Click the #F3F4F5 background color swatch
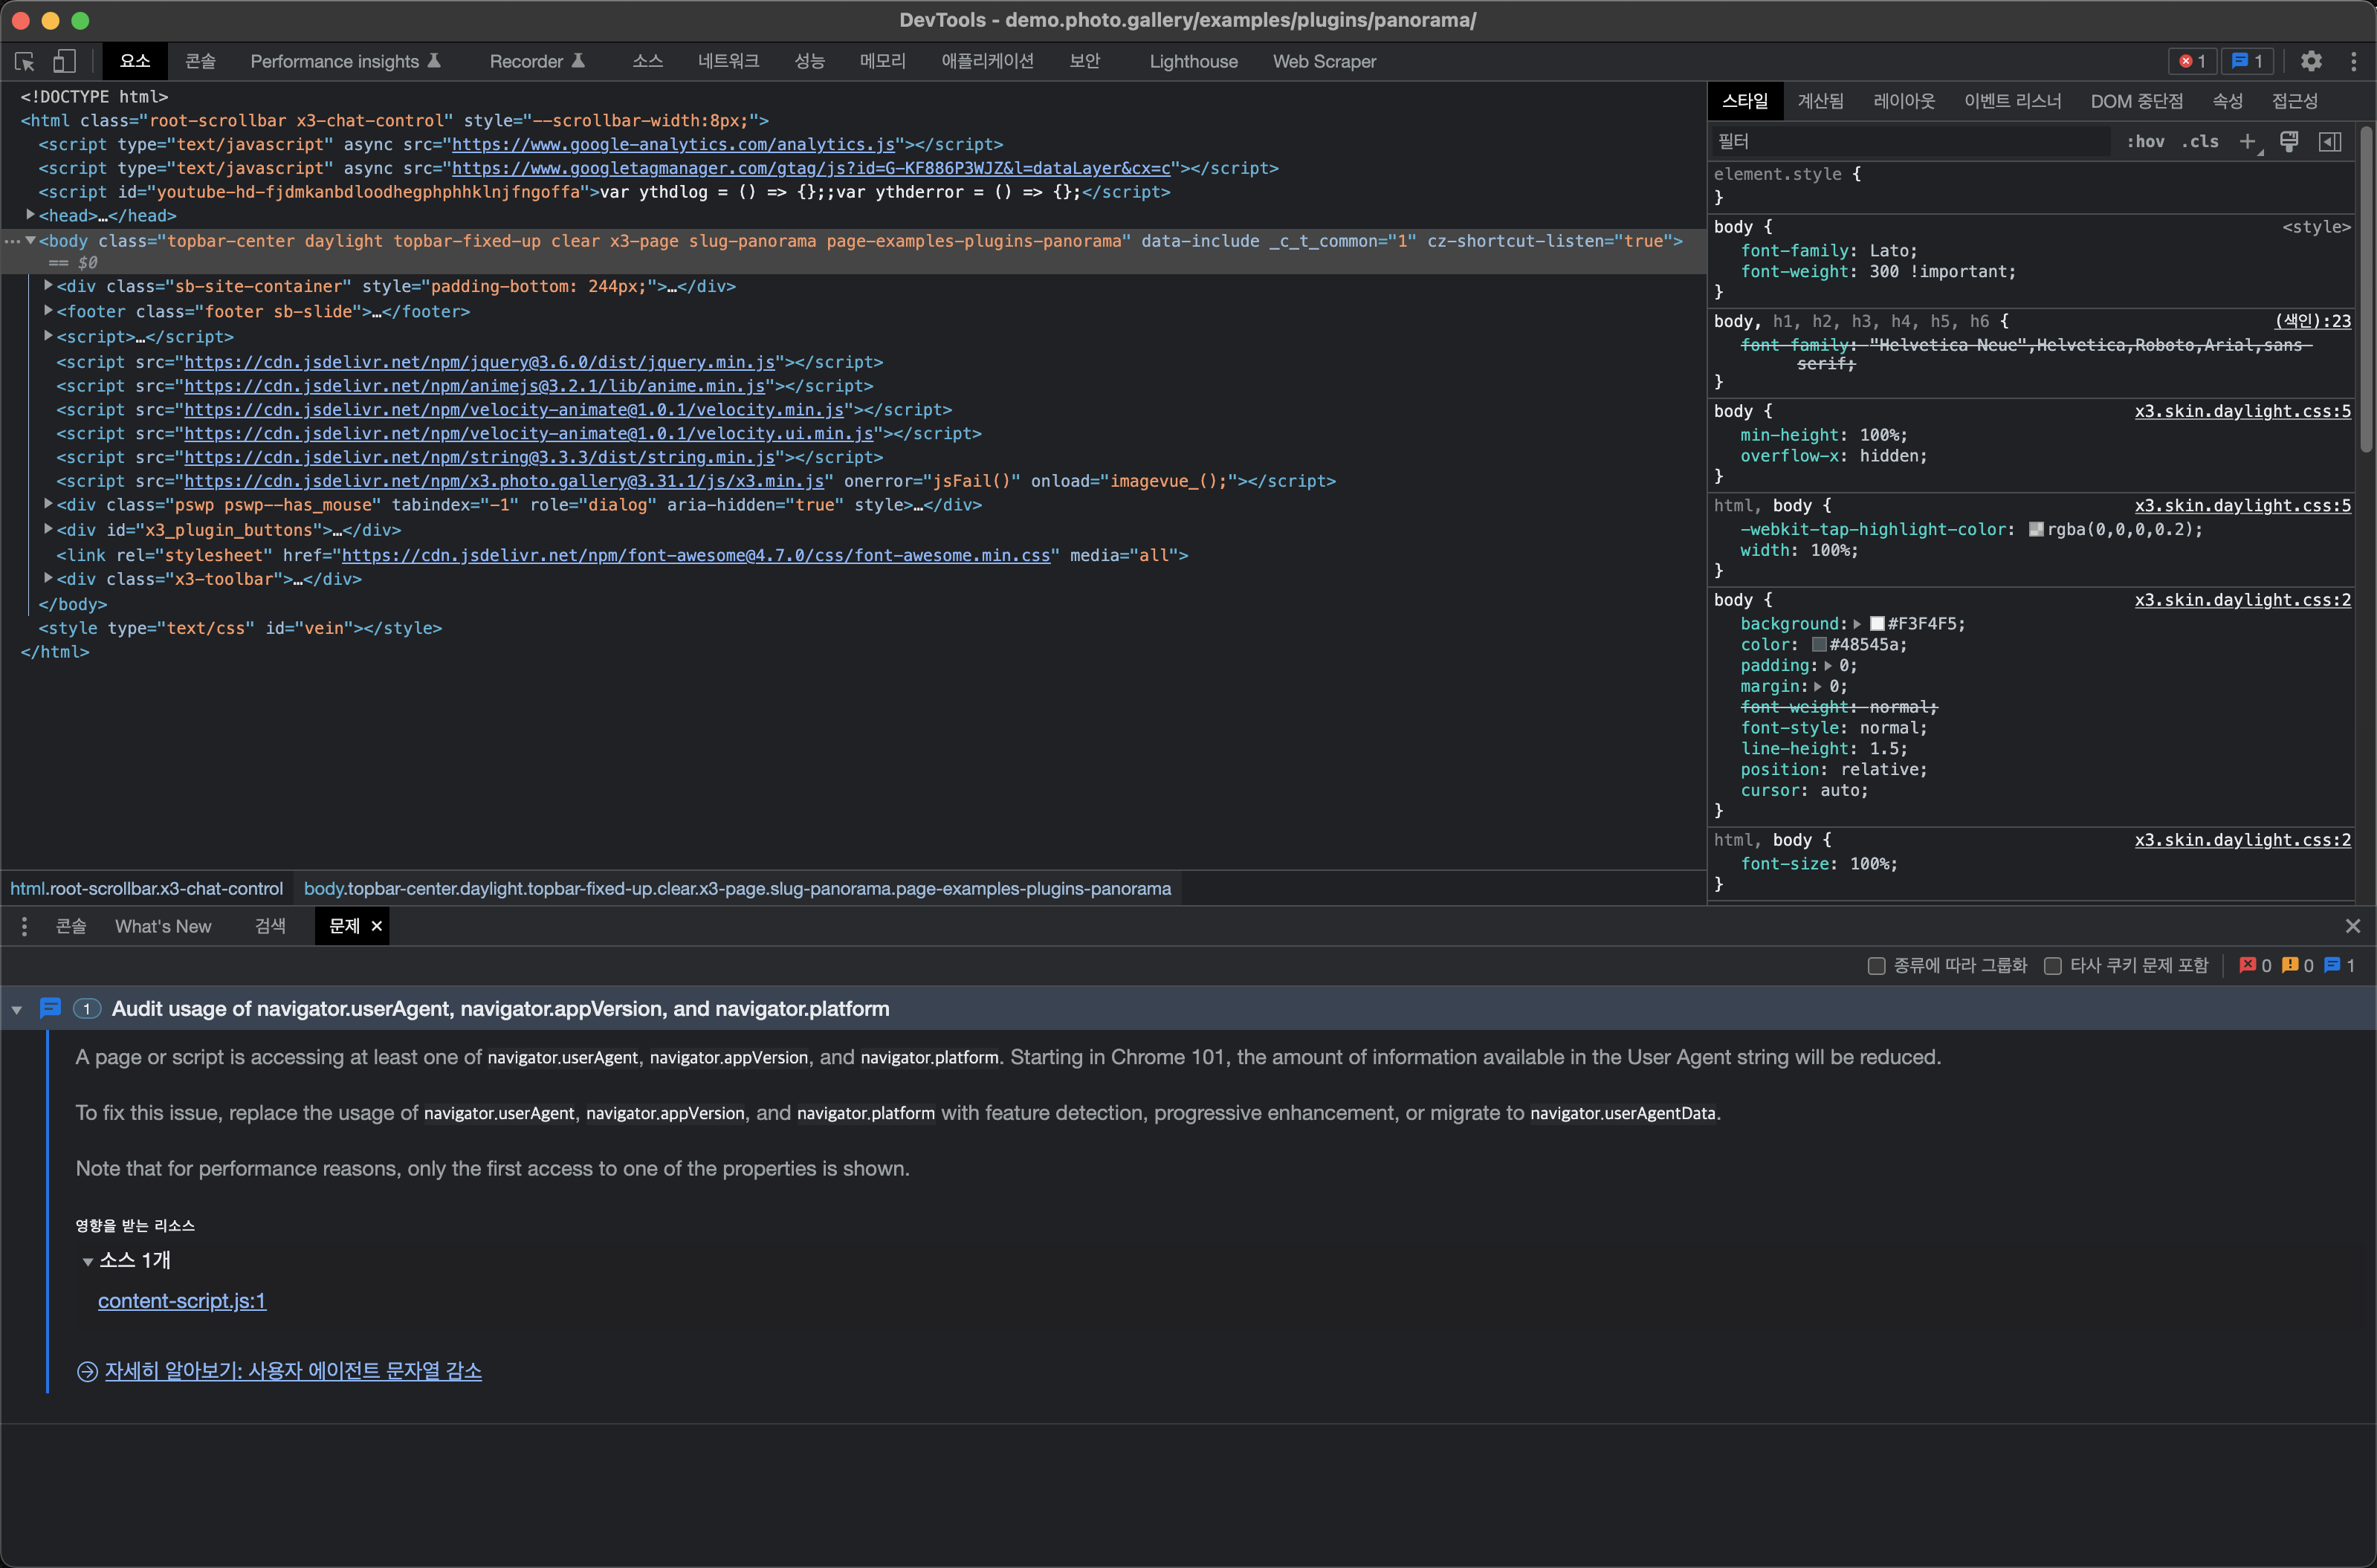The width and height of the screenshot is (2377, 1568). point(1877,624)
